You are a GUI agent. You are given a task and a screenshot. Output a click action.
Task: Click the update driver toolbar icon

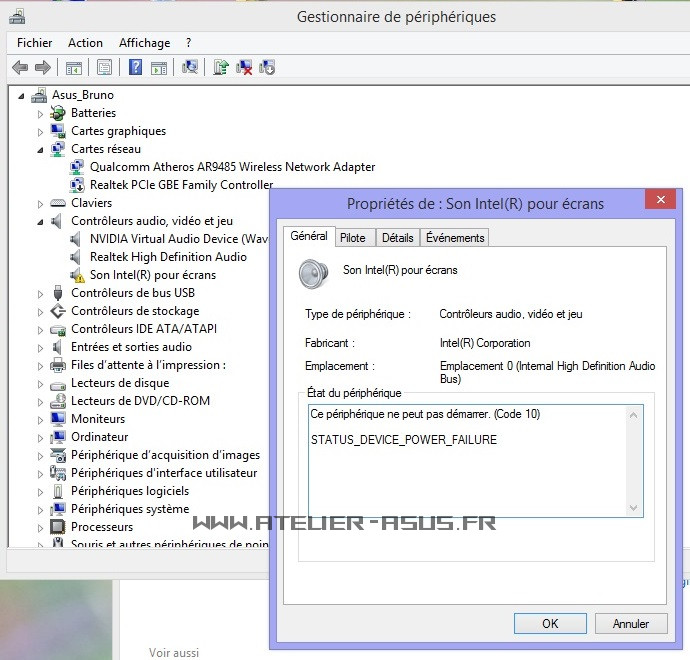tap(221, 67)
